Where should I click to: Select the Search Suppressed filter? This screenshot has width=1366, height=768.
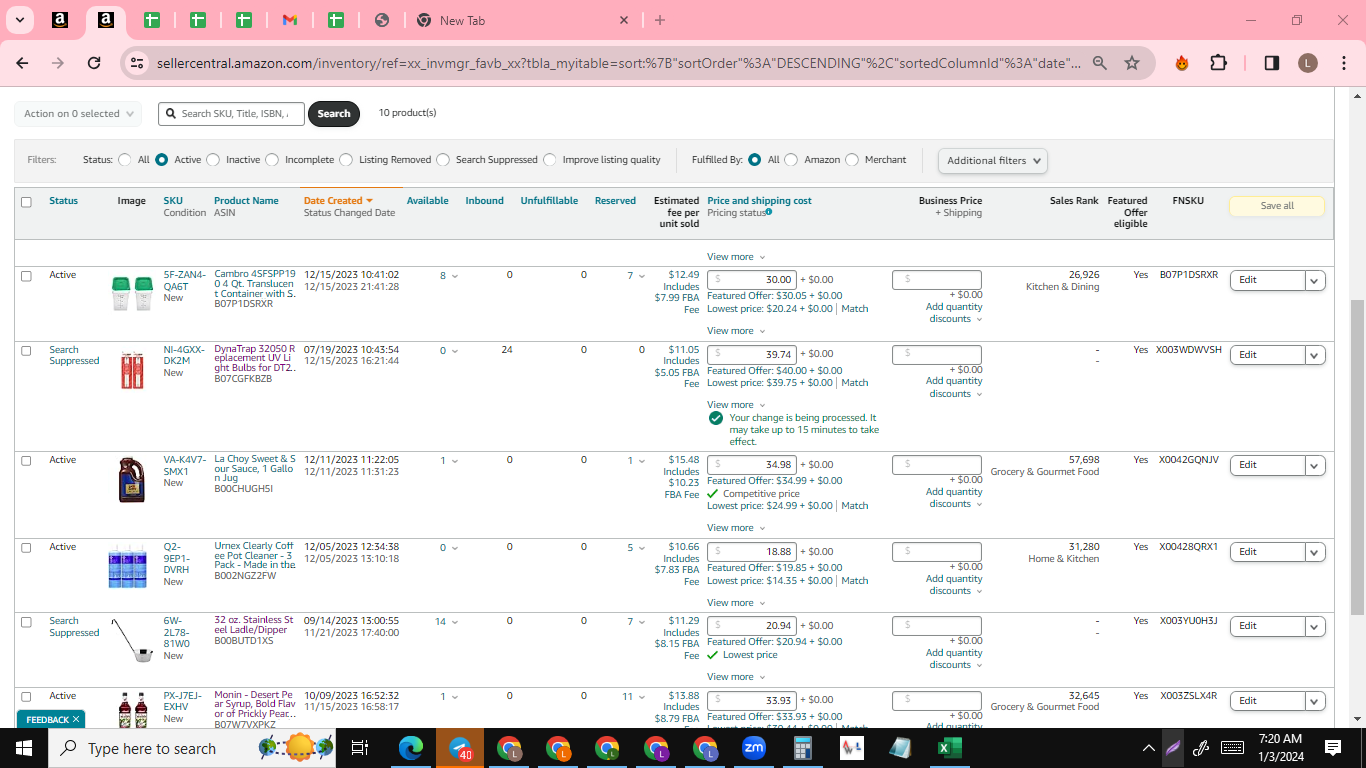[443, 160]
